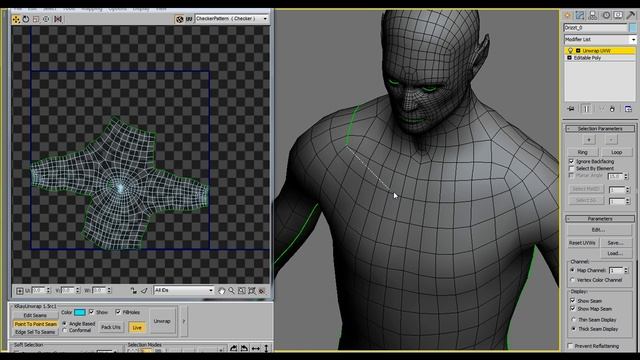Click the Show End Result toggle icon

point(586,109)
